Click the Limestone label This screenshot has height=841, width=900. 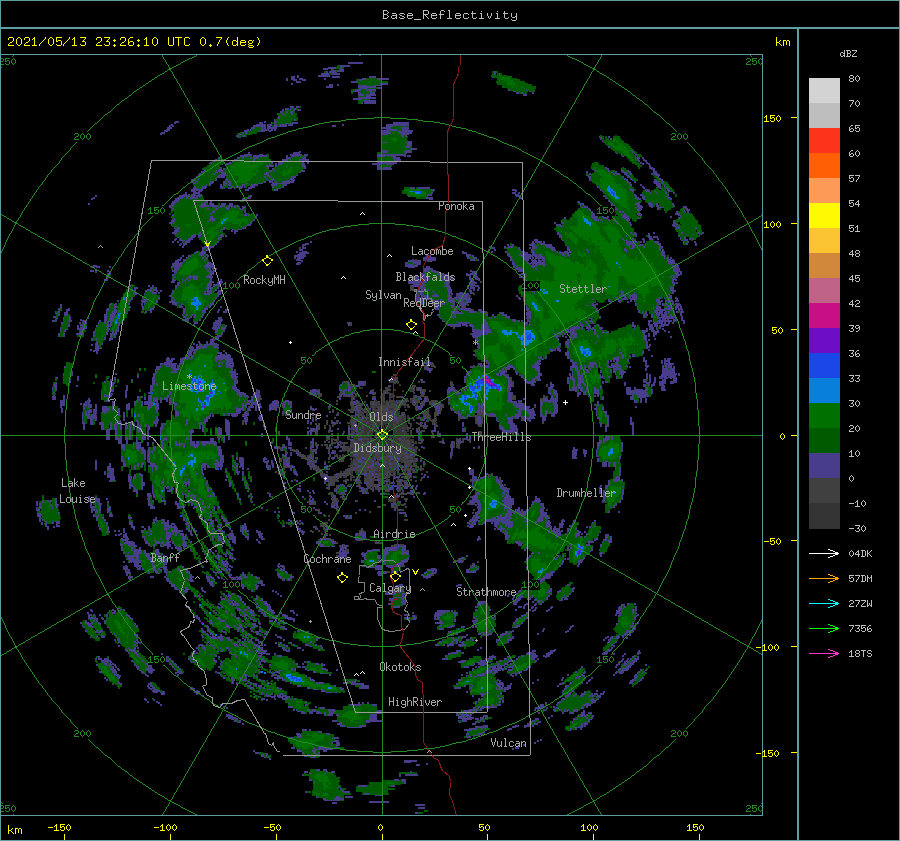click(x=189, y=386)
